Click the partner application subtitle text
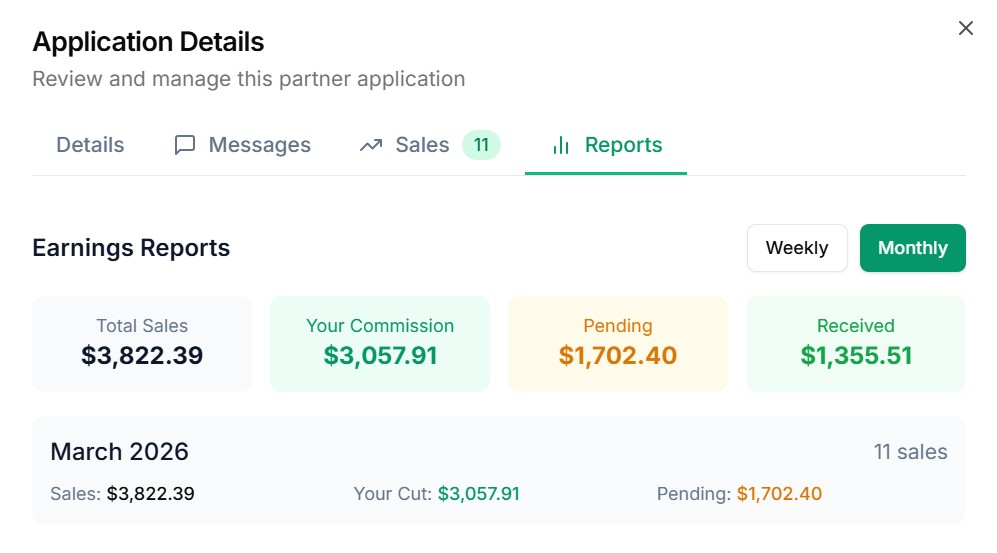997x553 pixels. pos(248,78)
